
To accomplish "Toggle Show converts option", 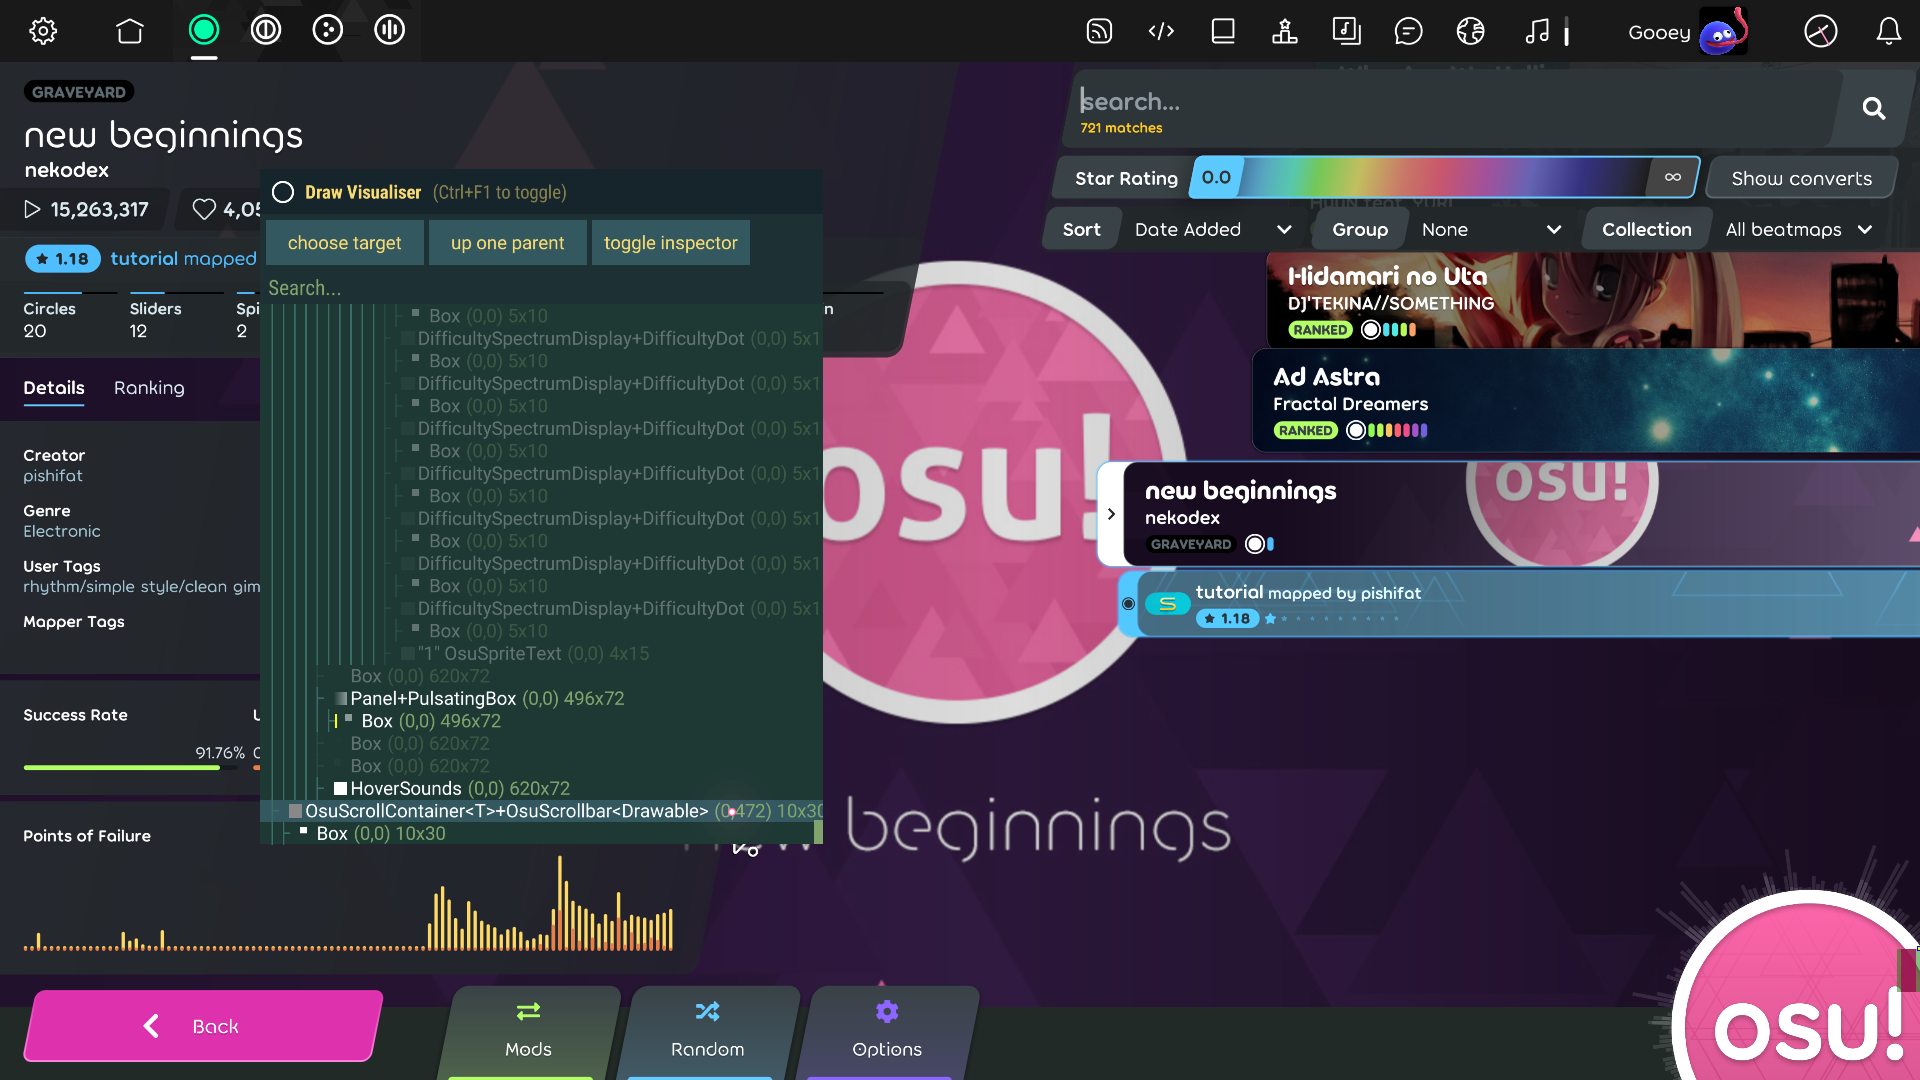I will (1802, 178).
